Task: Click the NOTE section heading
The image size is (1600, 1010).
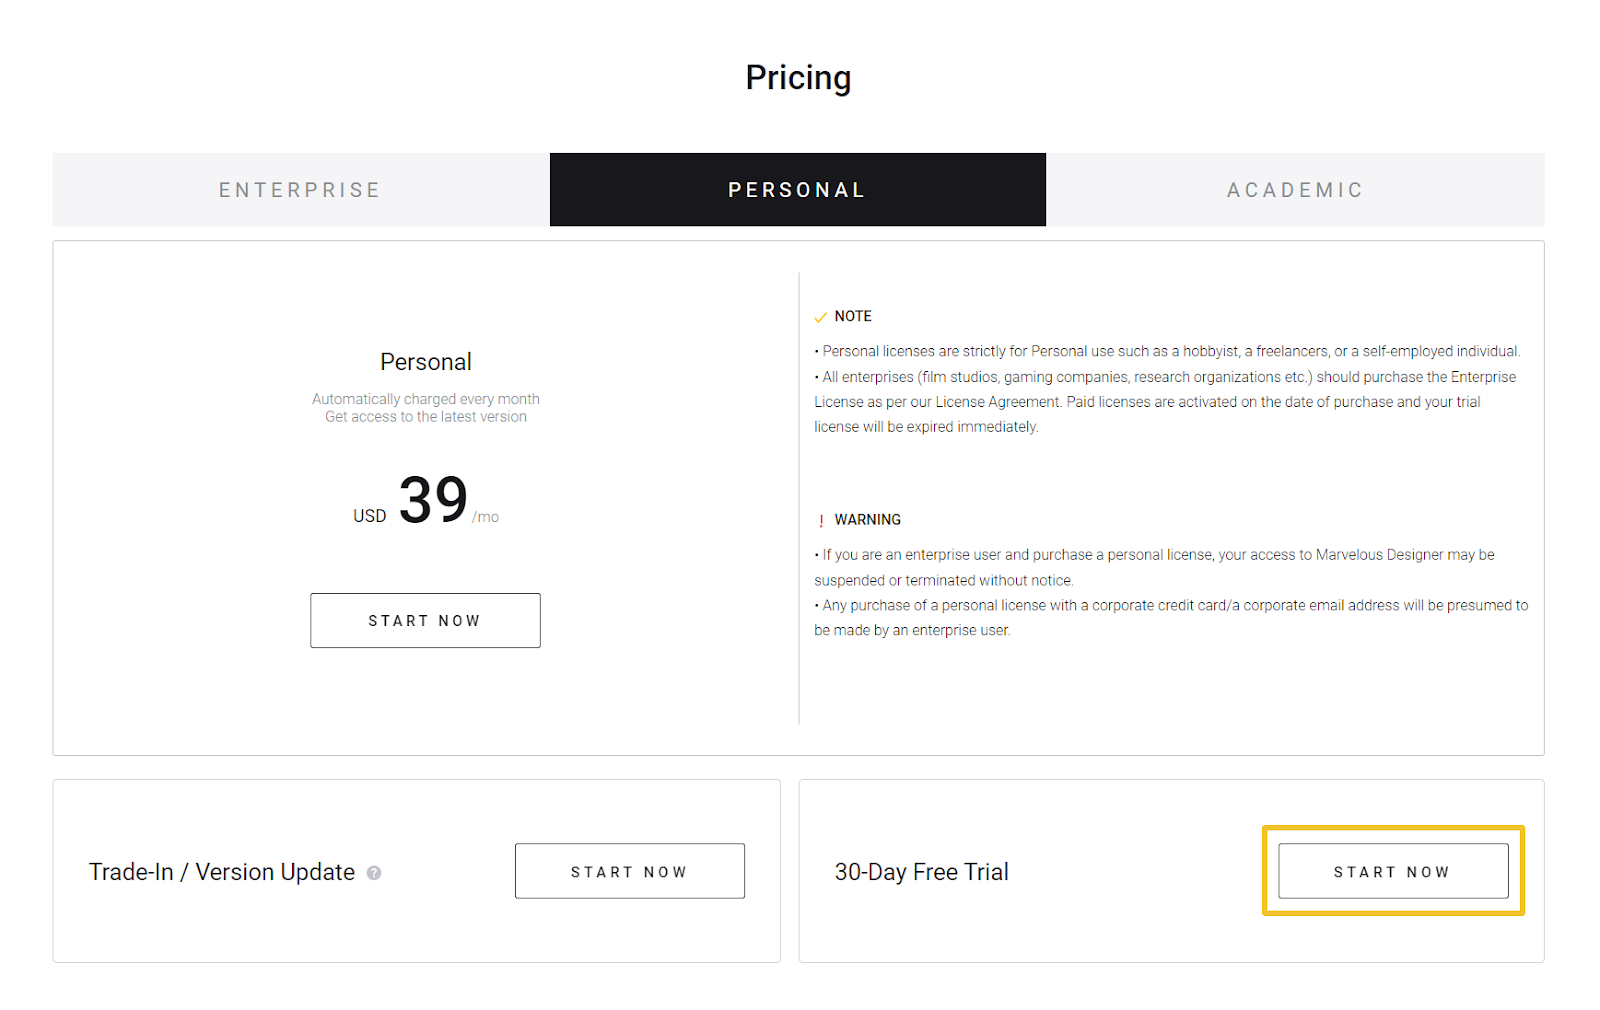Action: pos(853,316)
